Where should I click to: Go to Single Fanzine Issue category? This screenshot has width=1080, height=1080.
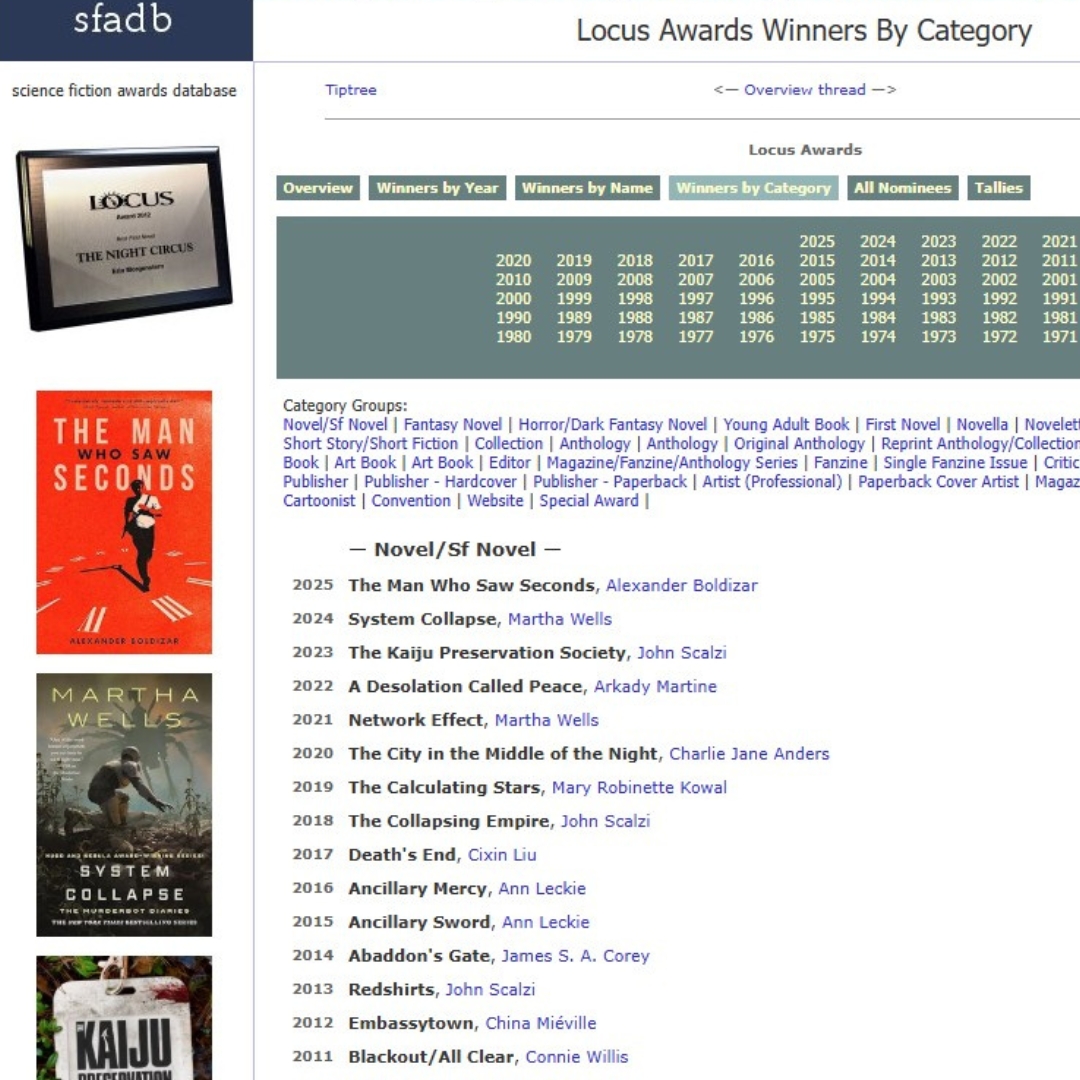(955, 463)
